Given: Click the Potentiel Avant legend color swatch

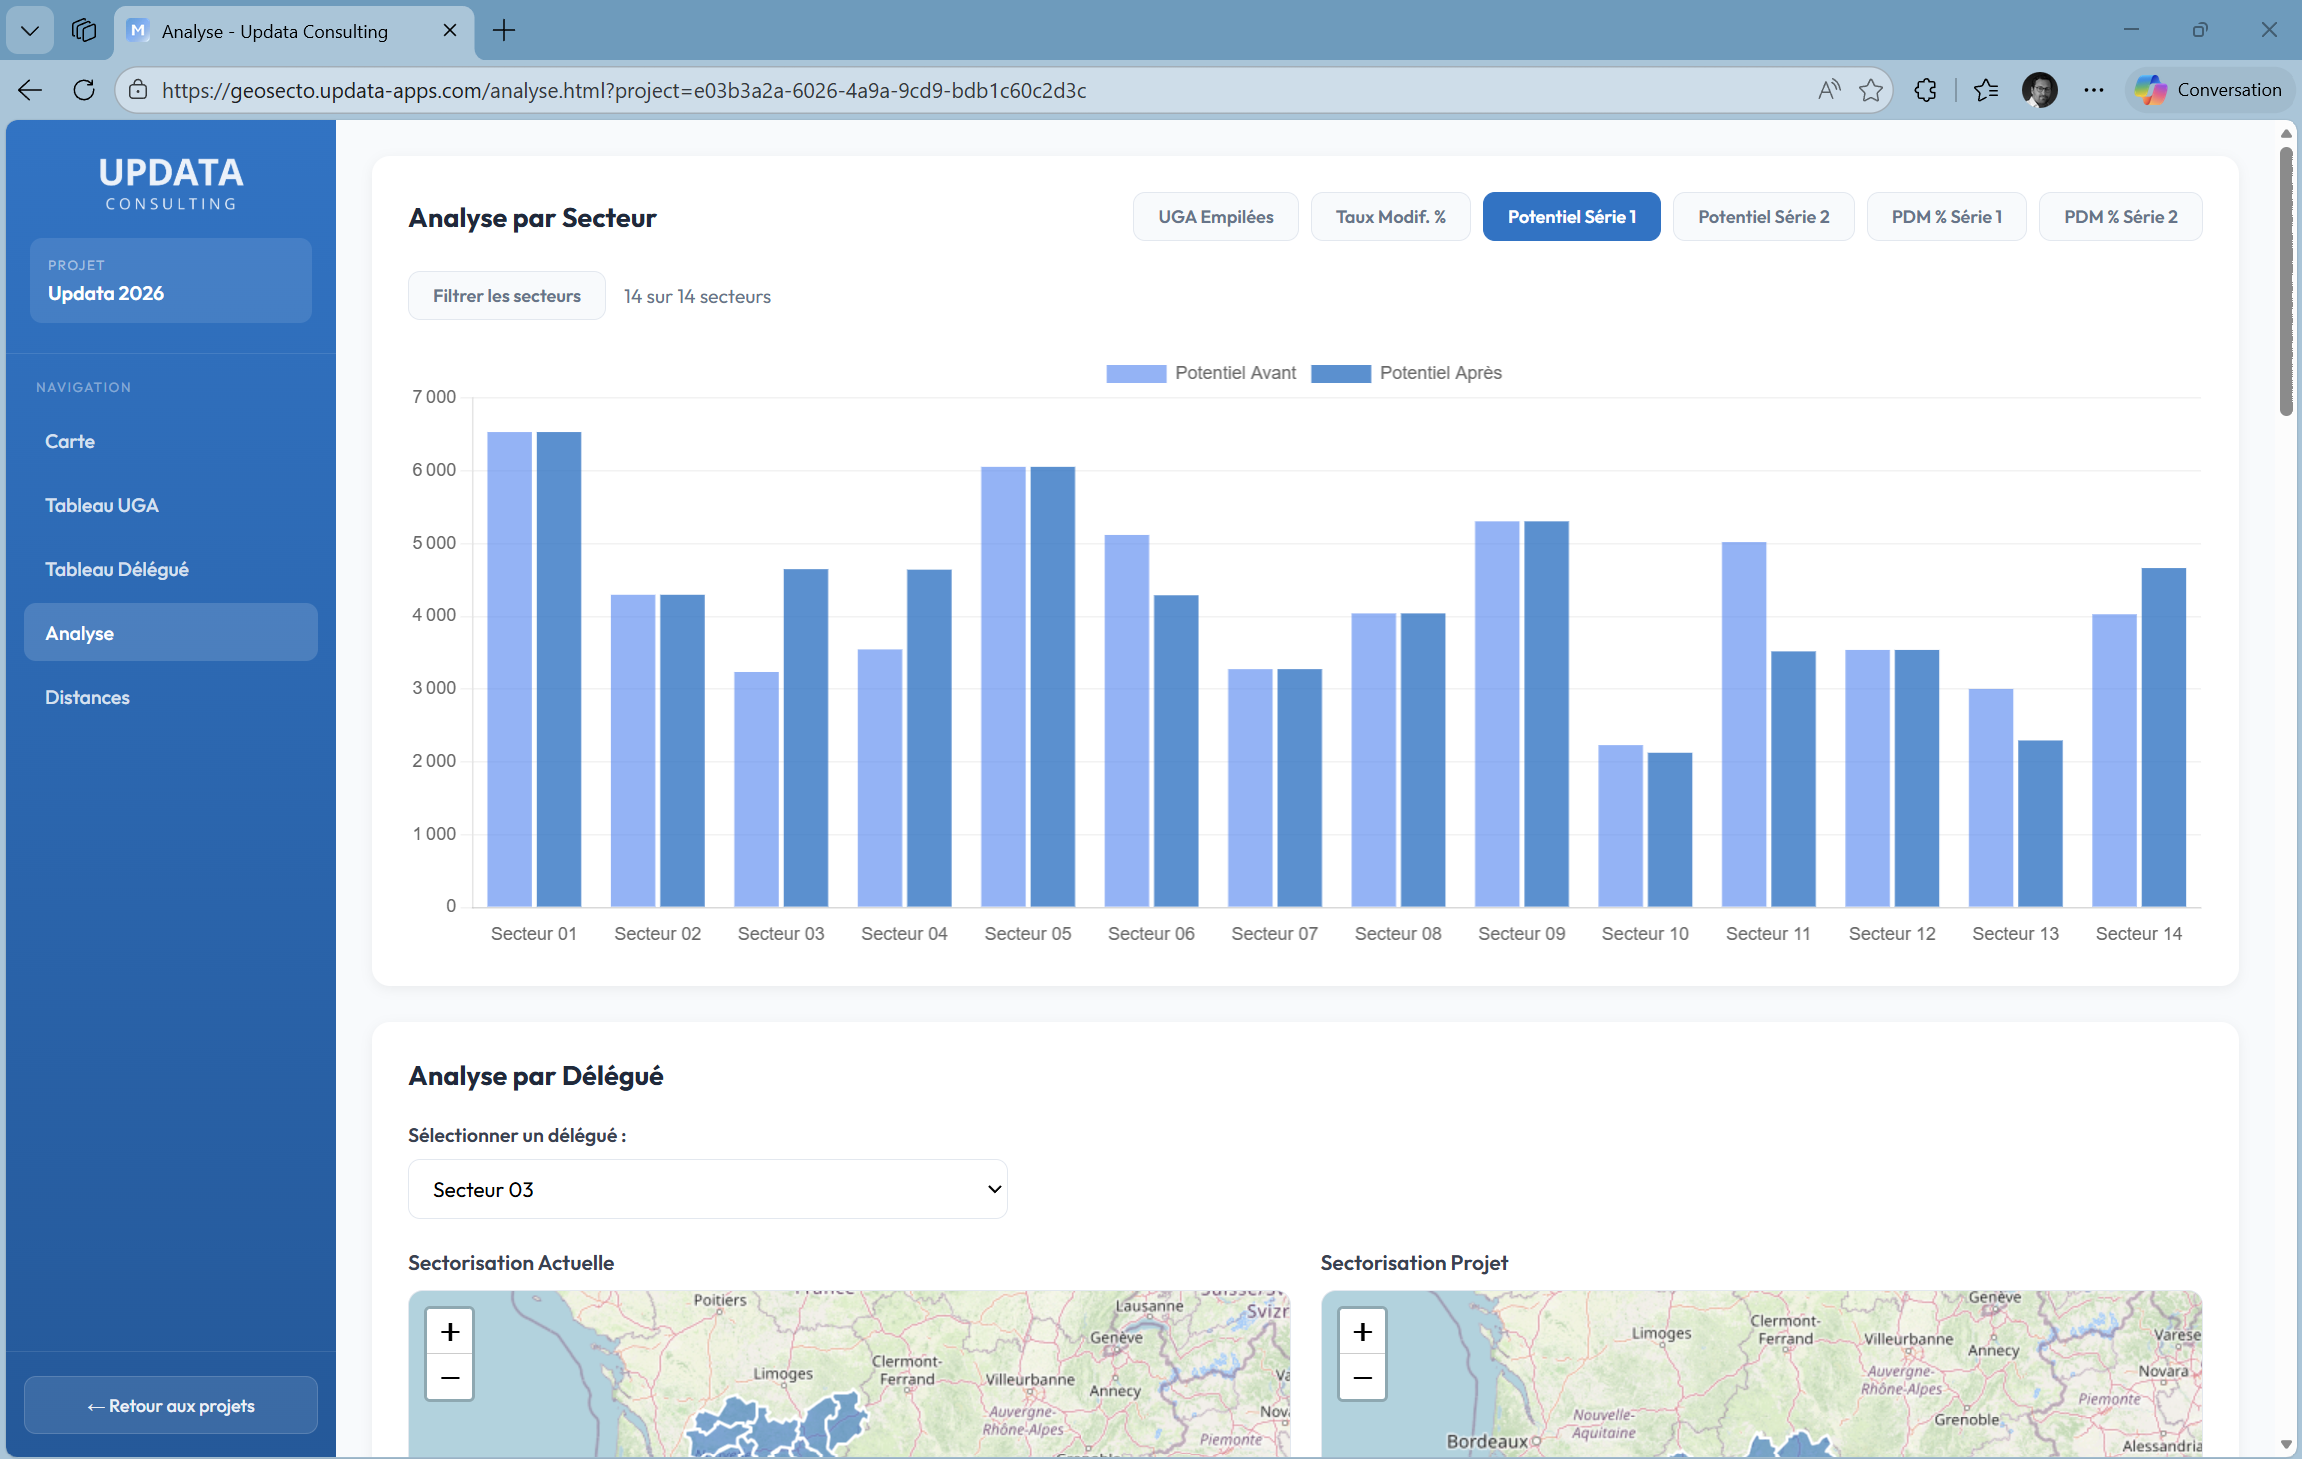Looking at the screenshot, I should pyautogui.click(x=1135, y=373).
